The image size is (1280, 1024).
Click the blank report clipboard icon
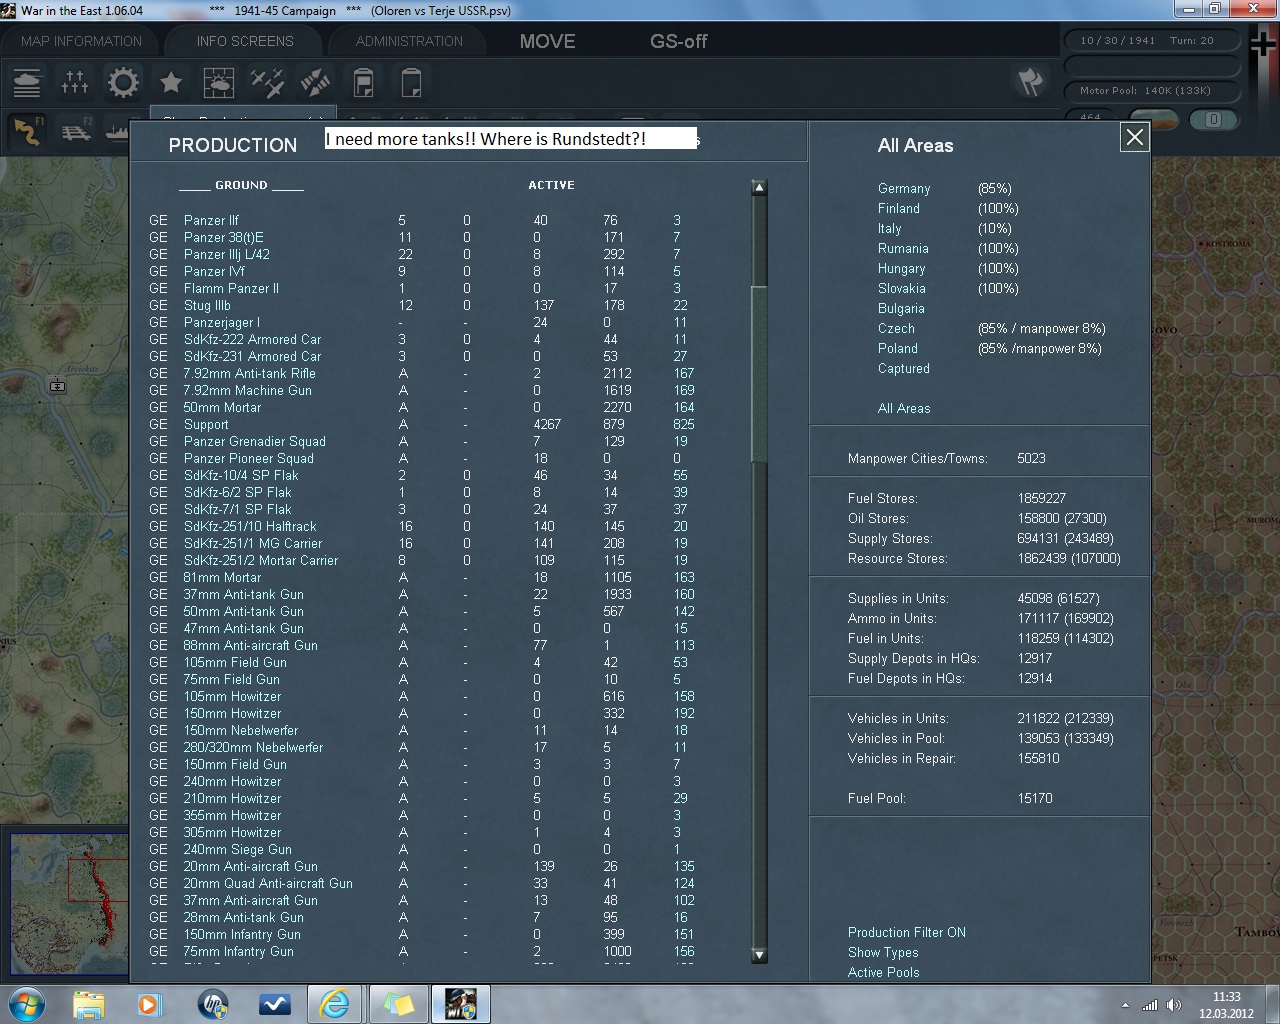click(411, 83)
